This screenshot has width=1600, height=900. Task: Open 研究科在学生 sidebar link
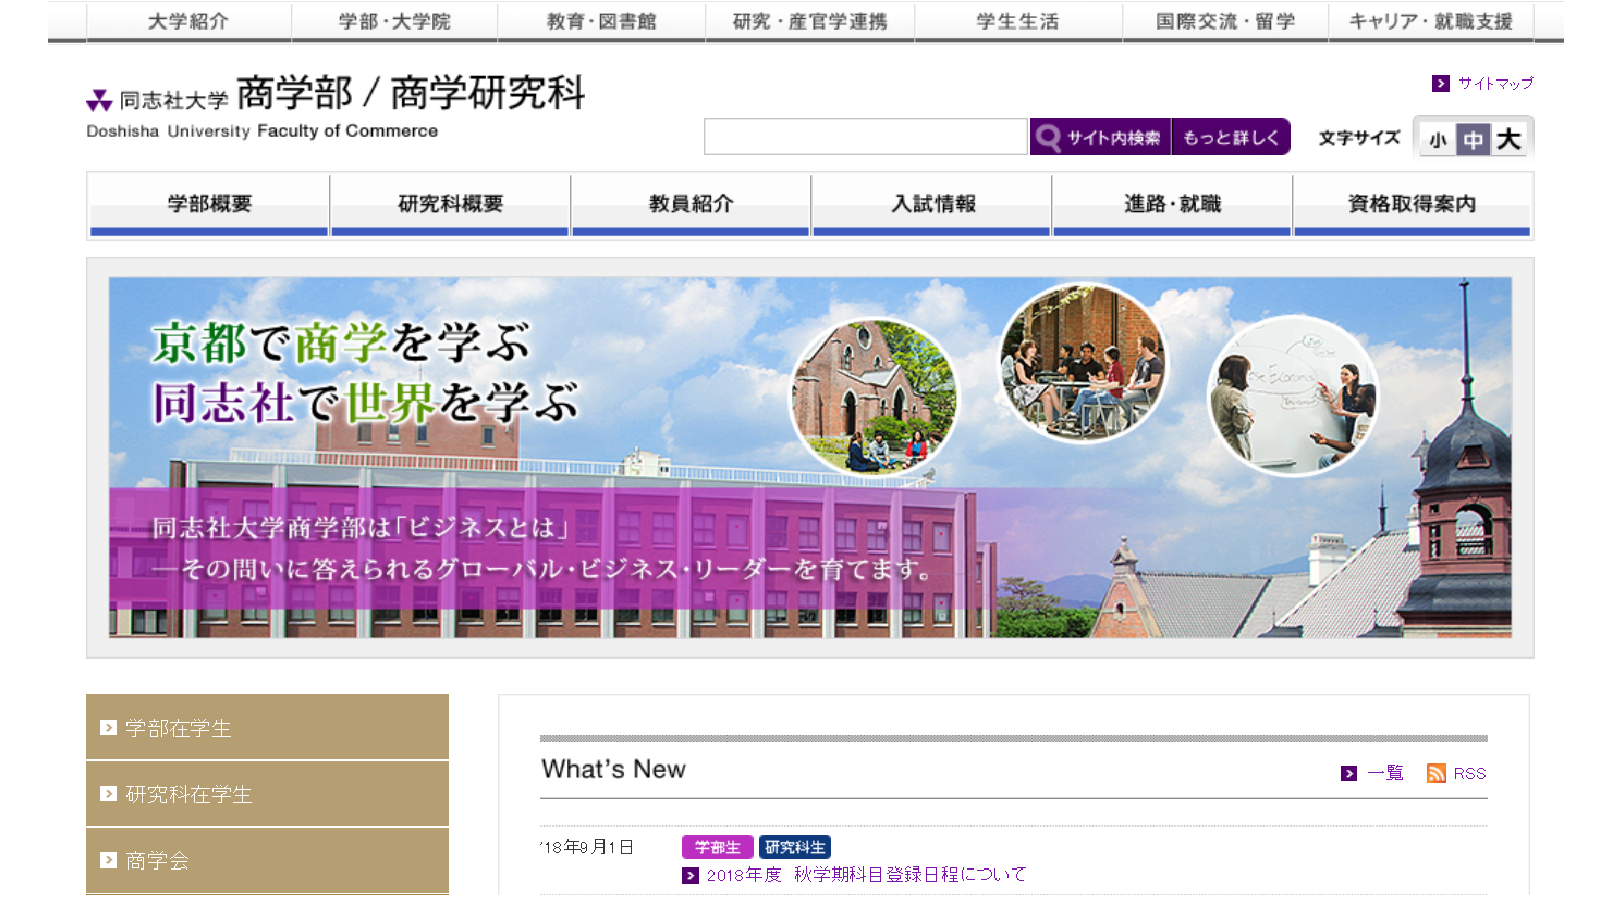coord(267,794)
